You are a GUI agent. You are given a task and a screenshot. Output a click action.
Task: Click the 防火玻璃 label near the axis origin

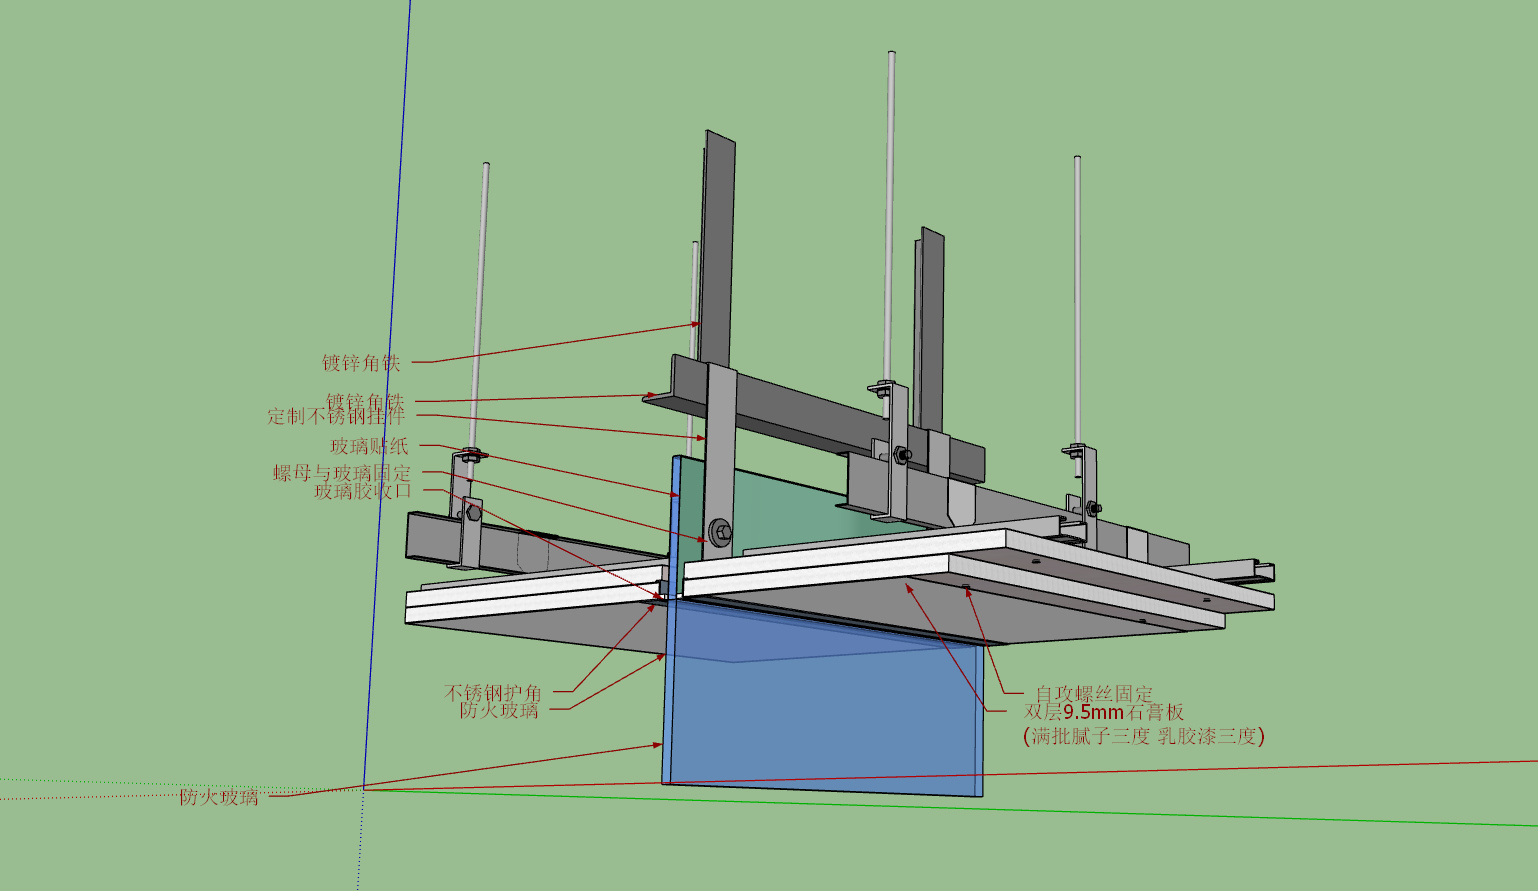tap(219, 797)
